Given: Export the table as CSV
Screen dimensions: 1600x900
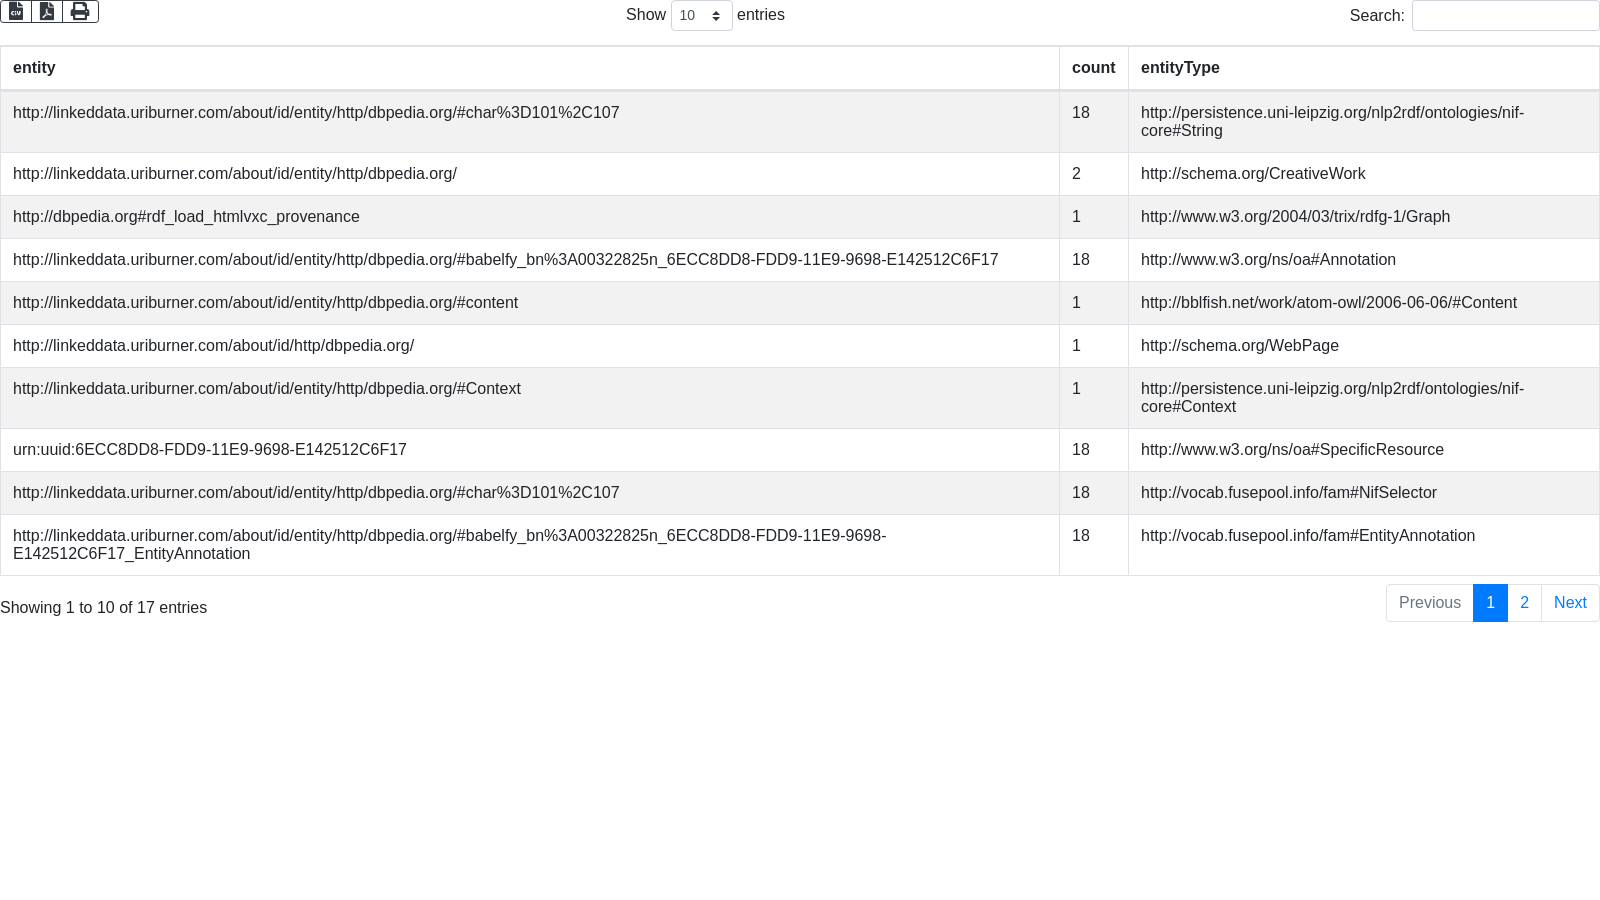Looking at the screenshot, I should tap(16, 12).
